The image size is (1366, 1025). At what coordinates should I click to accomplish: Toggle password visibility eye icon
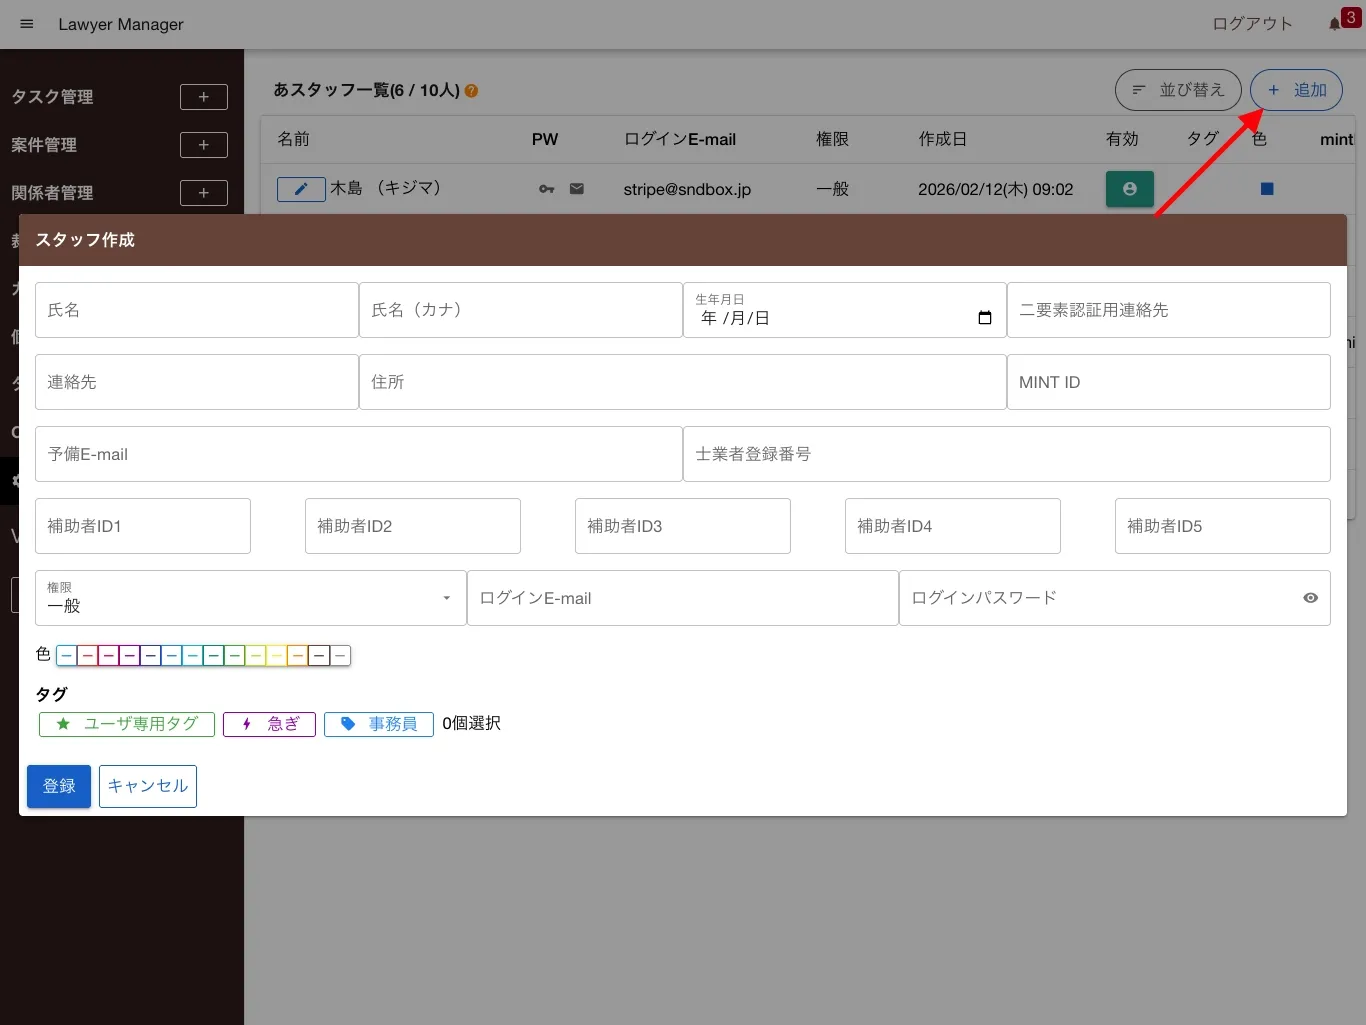1310,598
